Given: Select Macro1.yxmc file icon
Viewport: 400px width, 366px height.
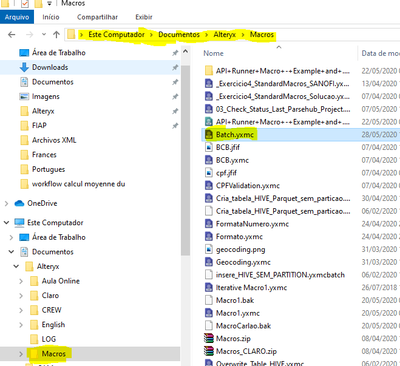Looking at the screenshot, I should 209,313.
